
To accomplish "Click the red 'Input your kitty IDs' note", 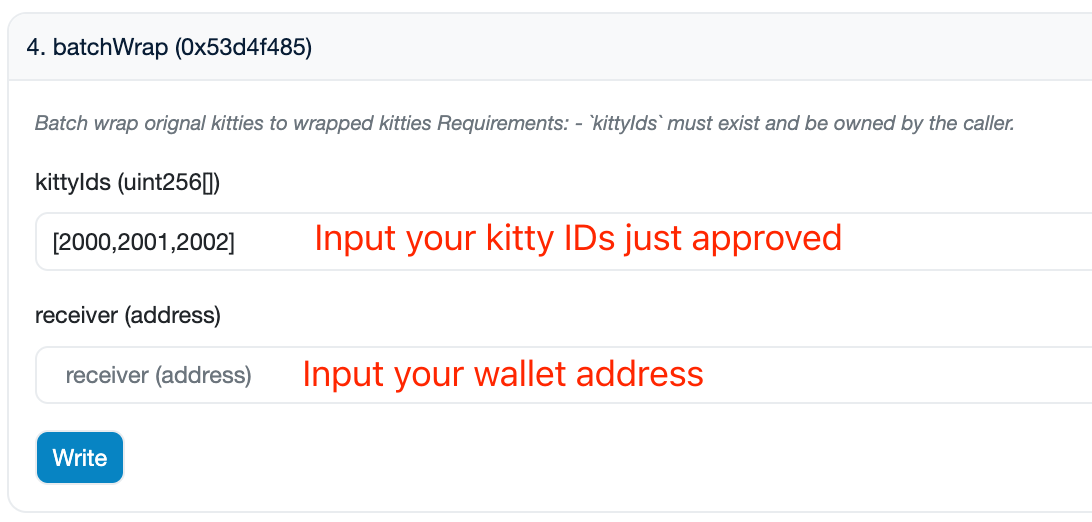I will click(578, 238).
